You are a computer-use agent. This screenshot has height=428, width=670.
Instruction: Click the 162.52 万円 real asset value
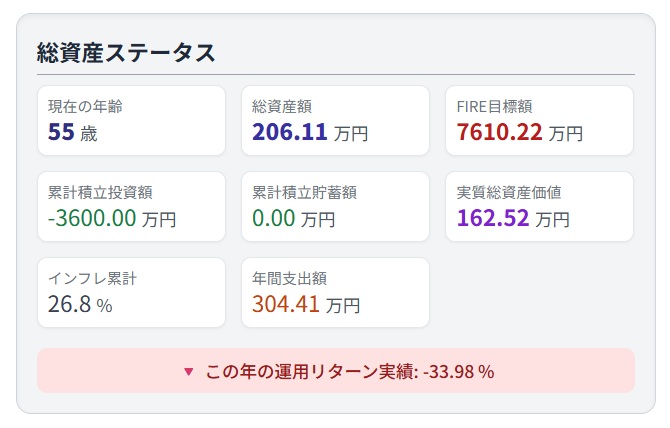pyautogui.click(x=513, y=218)
